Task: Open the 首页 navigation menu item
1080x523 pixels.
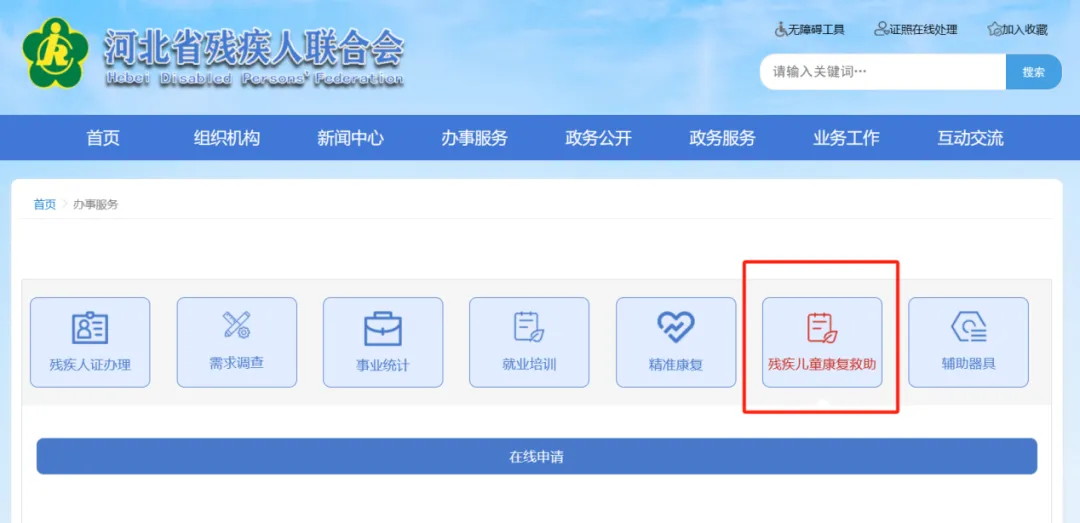Action: coord(103,138)
